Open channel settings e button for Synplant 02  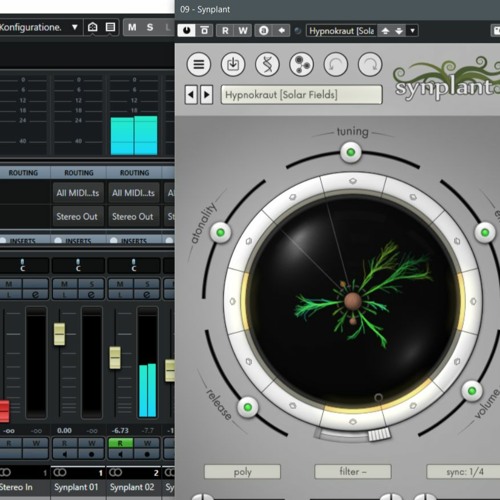(x=147, y=294)
